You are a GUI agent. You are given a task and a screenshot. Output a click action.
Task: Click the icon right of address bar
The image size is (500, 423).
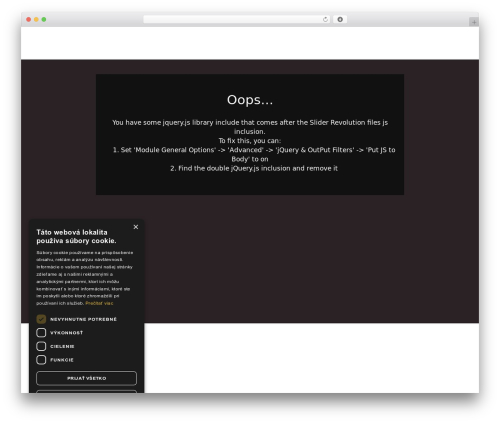click(340, 20)
